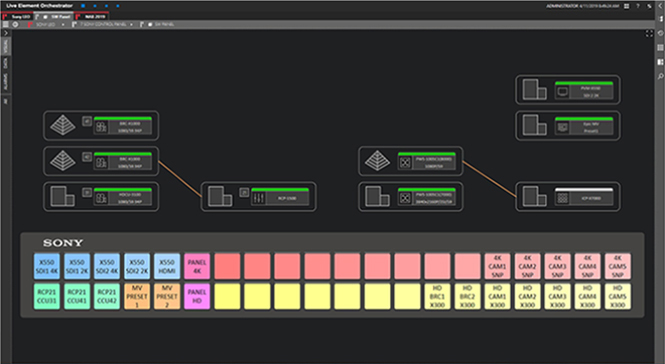Open the search magnifier in right sidebar

(660, 76)
